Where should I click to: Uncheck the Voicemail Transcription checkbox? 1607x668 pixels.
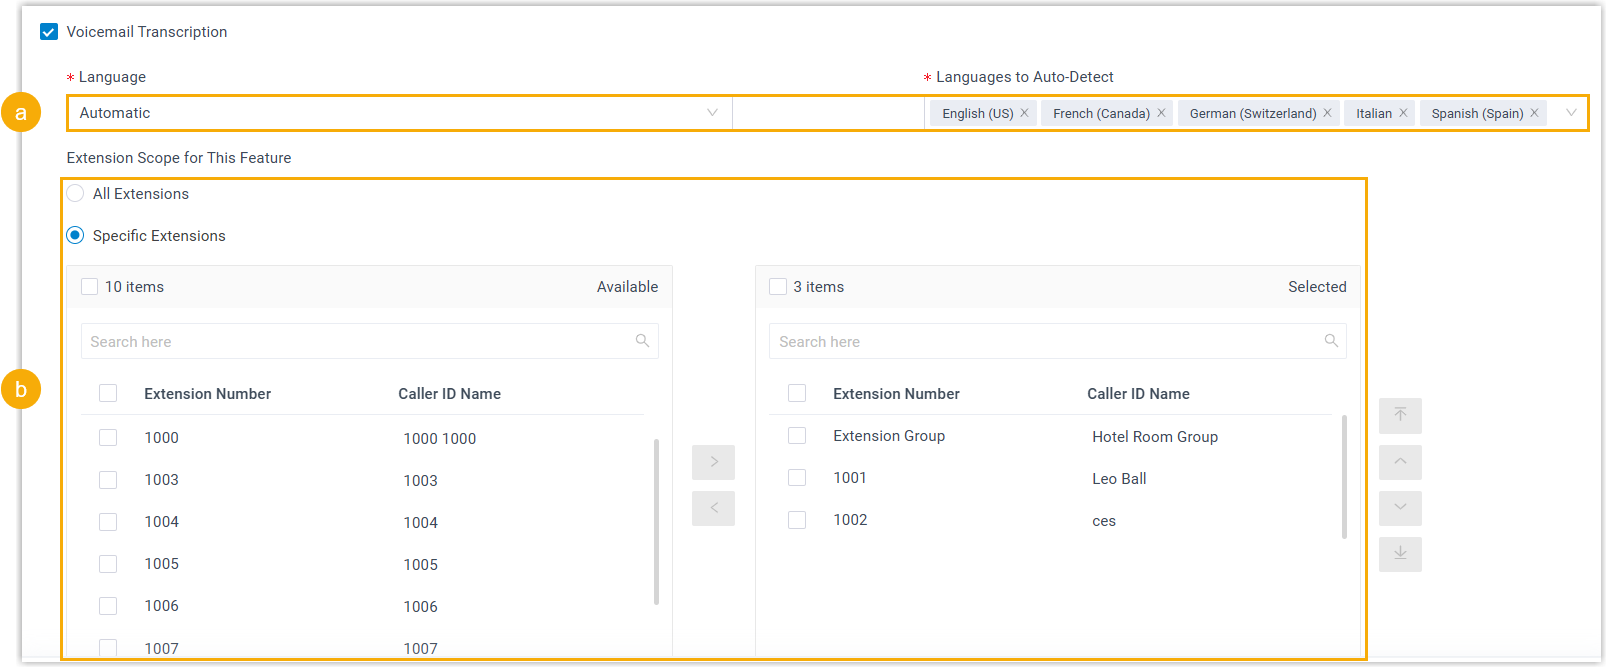(49, 32)
